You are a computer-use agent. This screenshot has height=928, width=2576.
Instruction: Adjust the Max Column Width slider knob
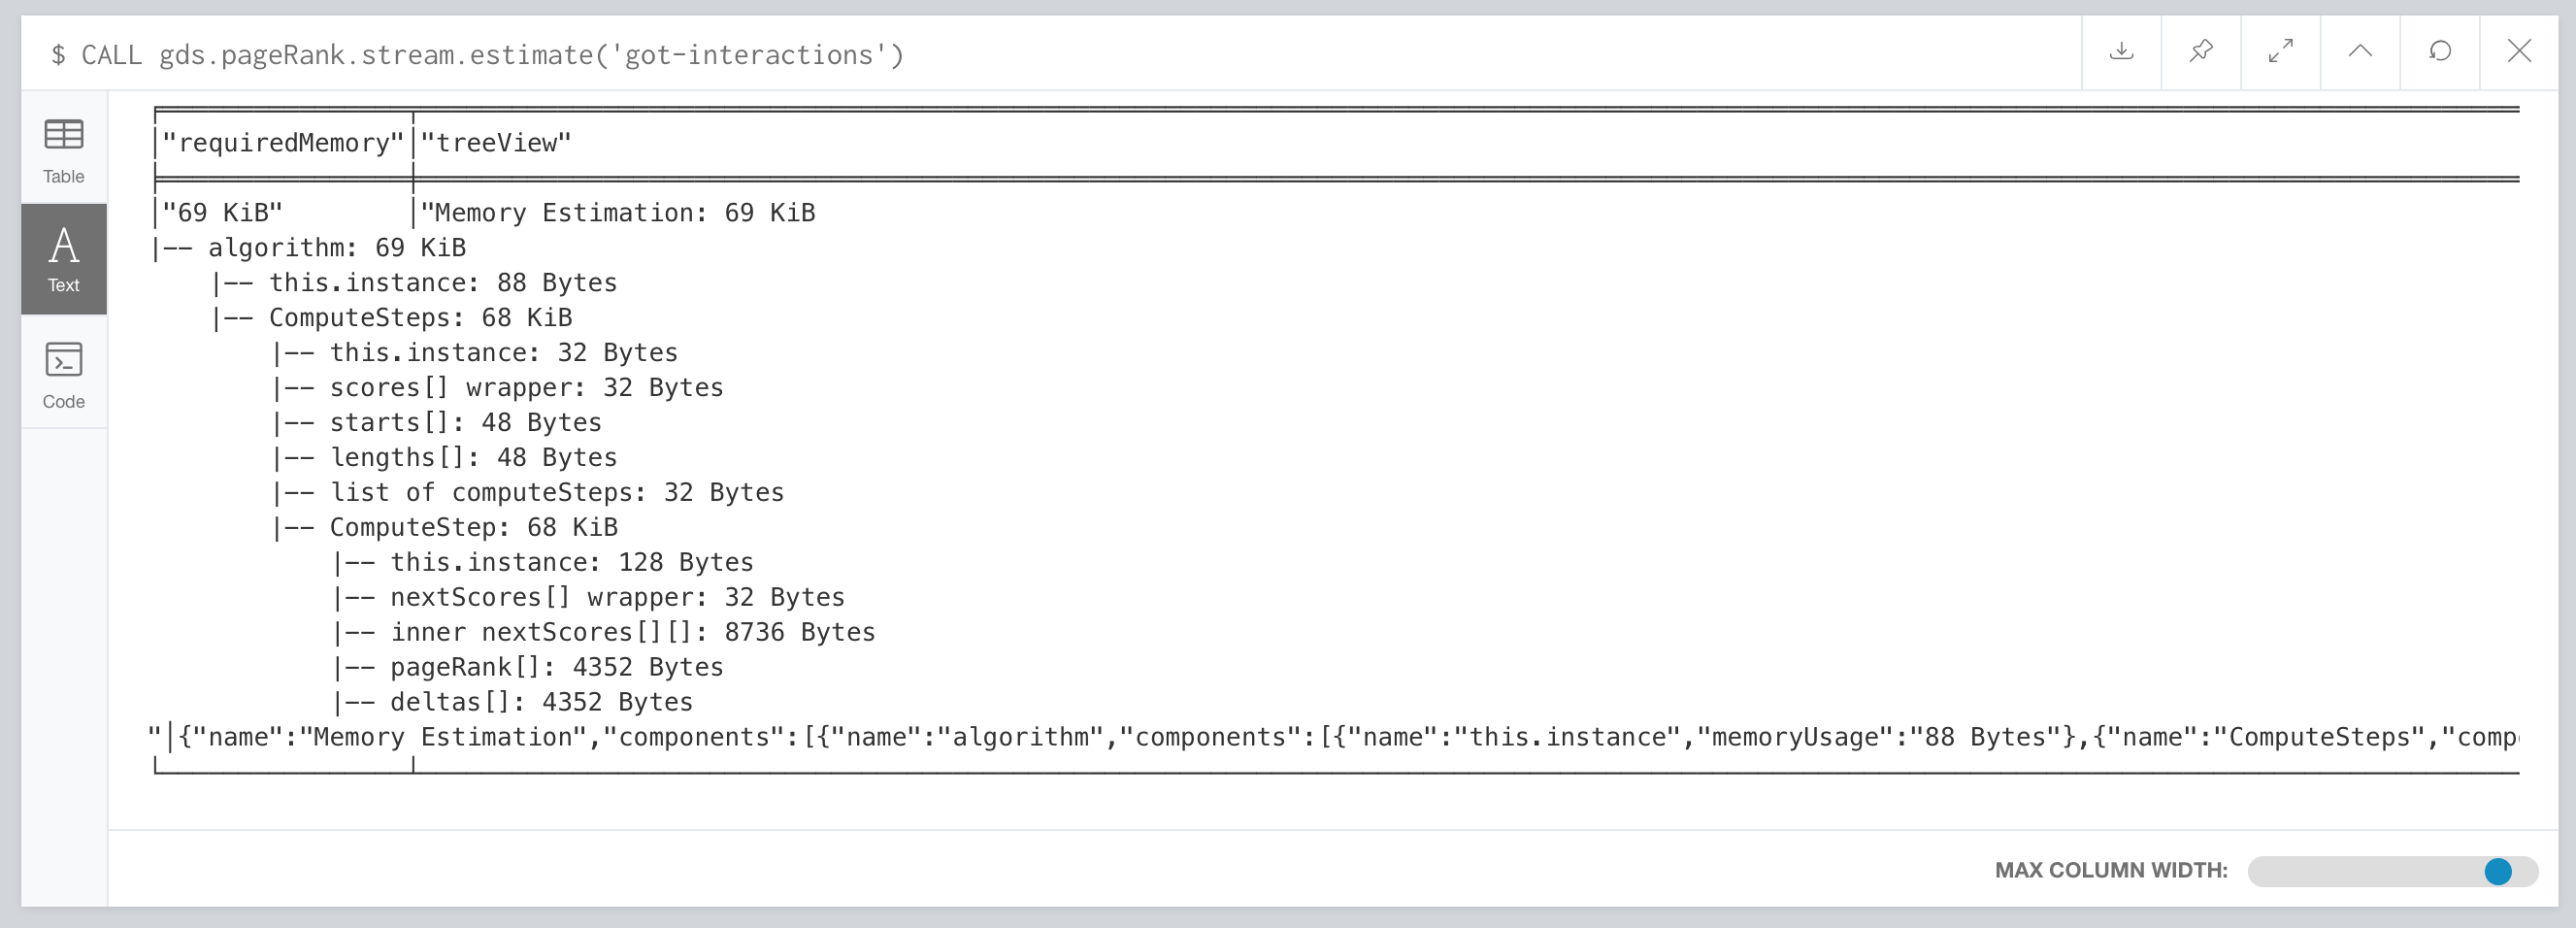tap(2498, 871)
